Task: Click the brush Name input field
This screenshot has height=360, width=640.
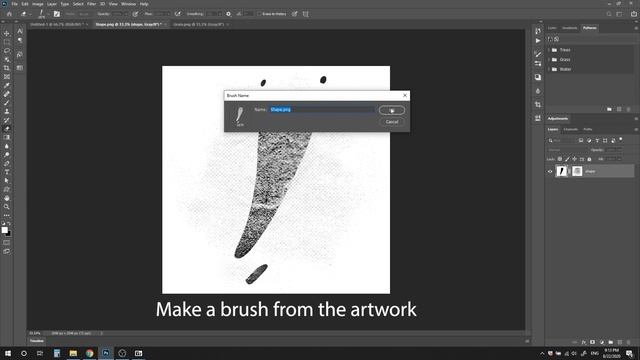Action: pos(321,109)
